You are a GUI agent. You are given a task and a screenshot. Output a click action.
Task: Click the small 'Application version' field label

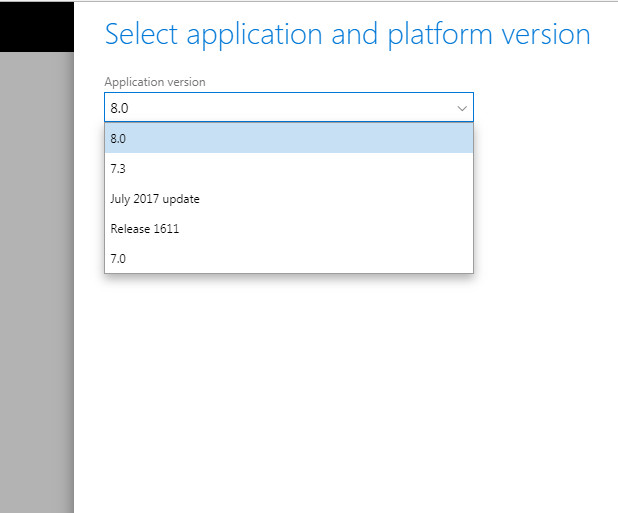(155, 82)
